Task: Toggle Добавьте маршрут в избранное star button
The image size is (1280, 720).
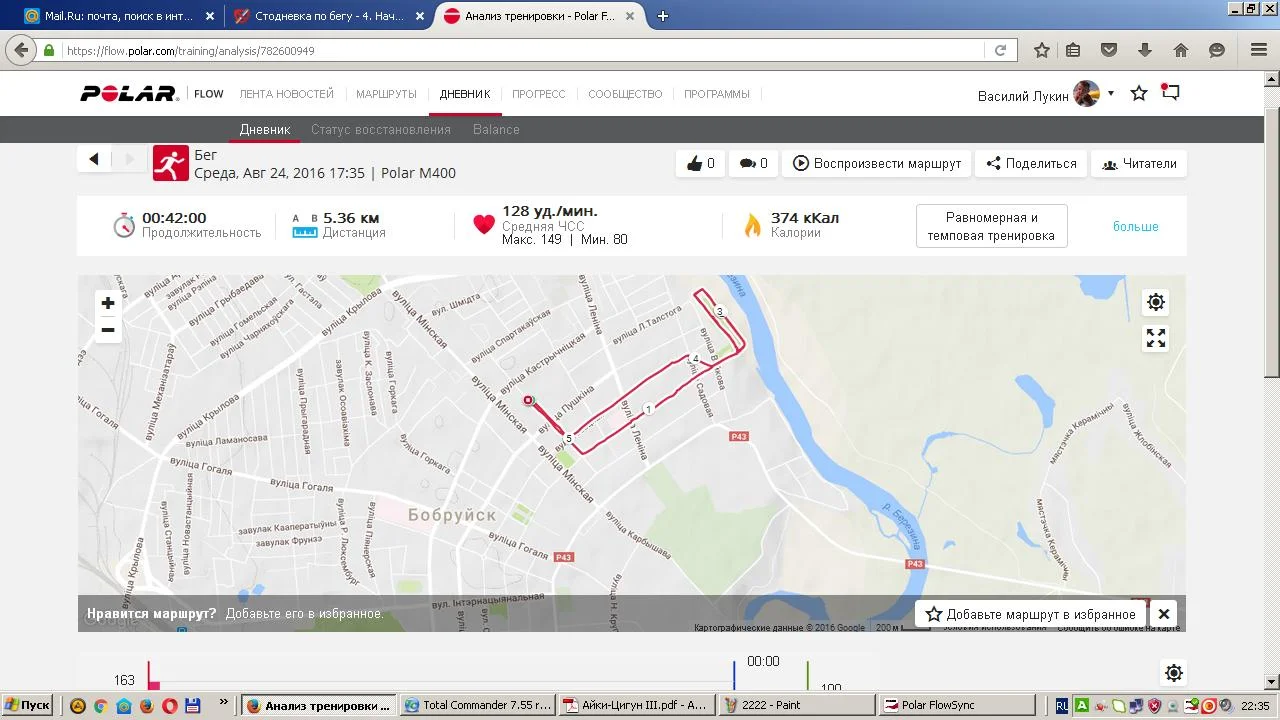Action: click(1030, 614)
